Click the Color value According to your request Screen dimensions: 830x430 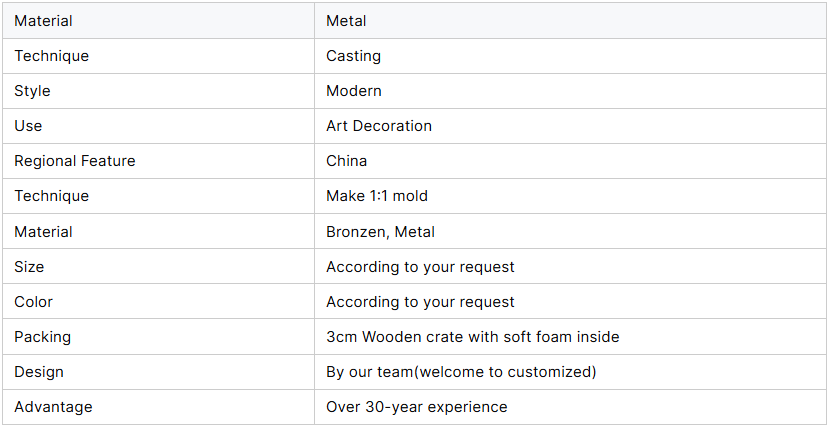[x=420, y=301]
